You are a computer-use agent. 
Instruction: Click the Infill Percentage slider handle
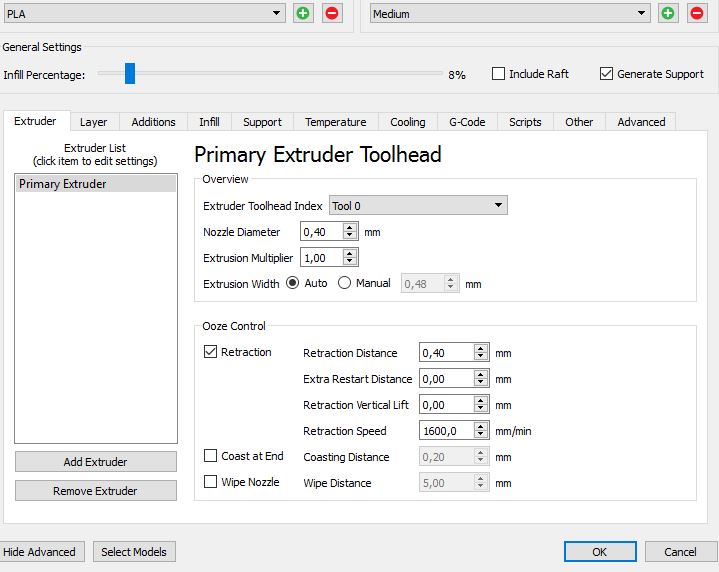tap(130, 74)
